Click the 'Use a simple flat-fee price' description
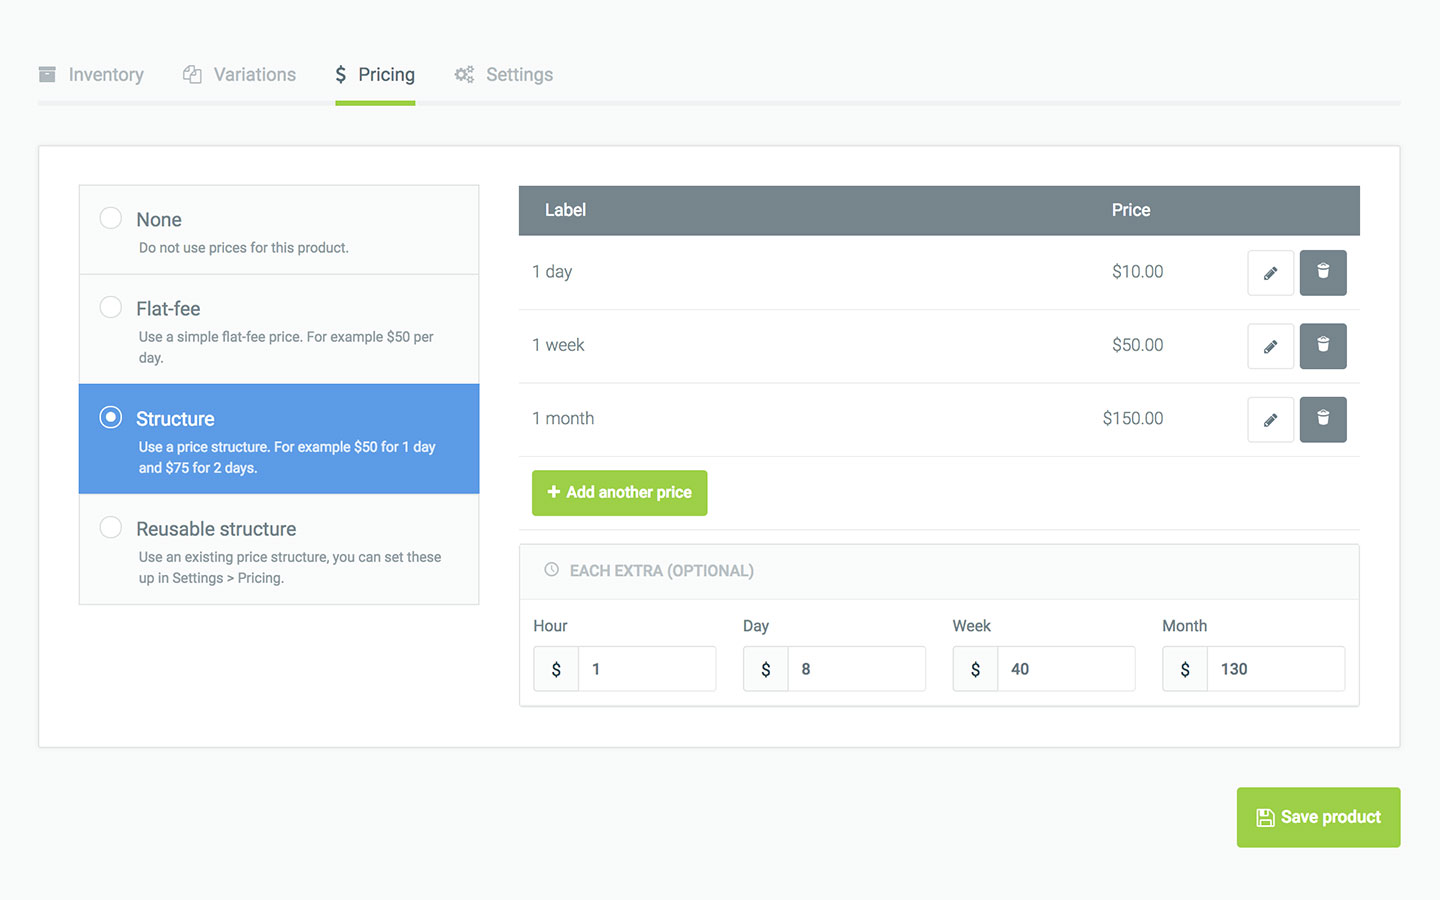Viewport: 1440px width, 900px height. (286, 347)
